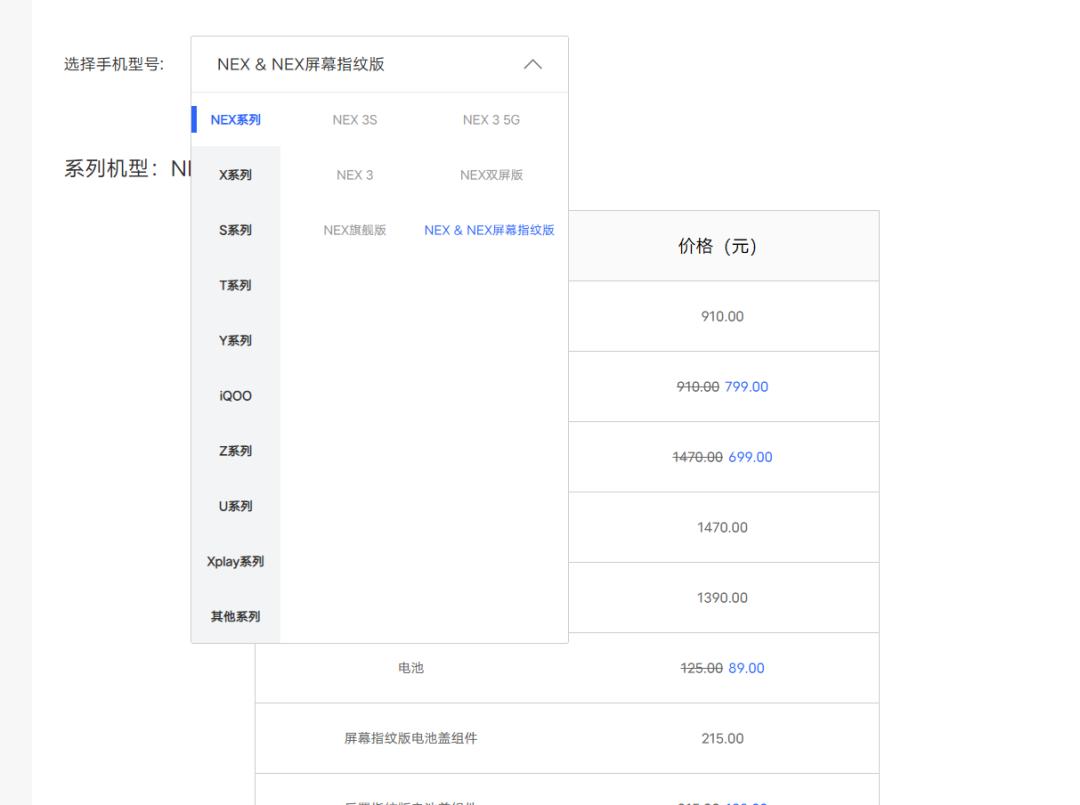Screen dimensions: 1080x805
Task: Select the Xplay系列 category
Action: point(236,562)
